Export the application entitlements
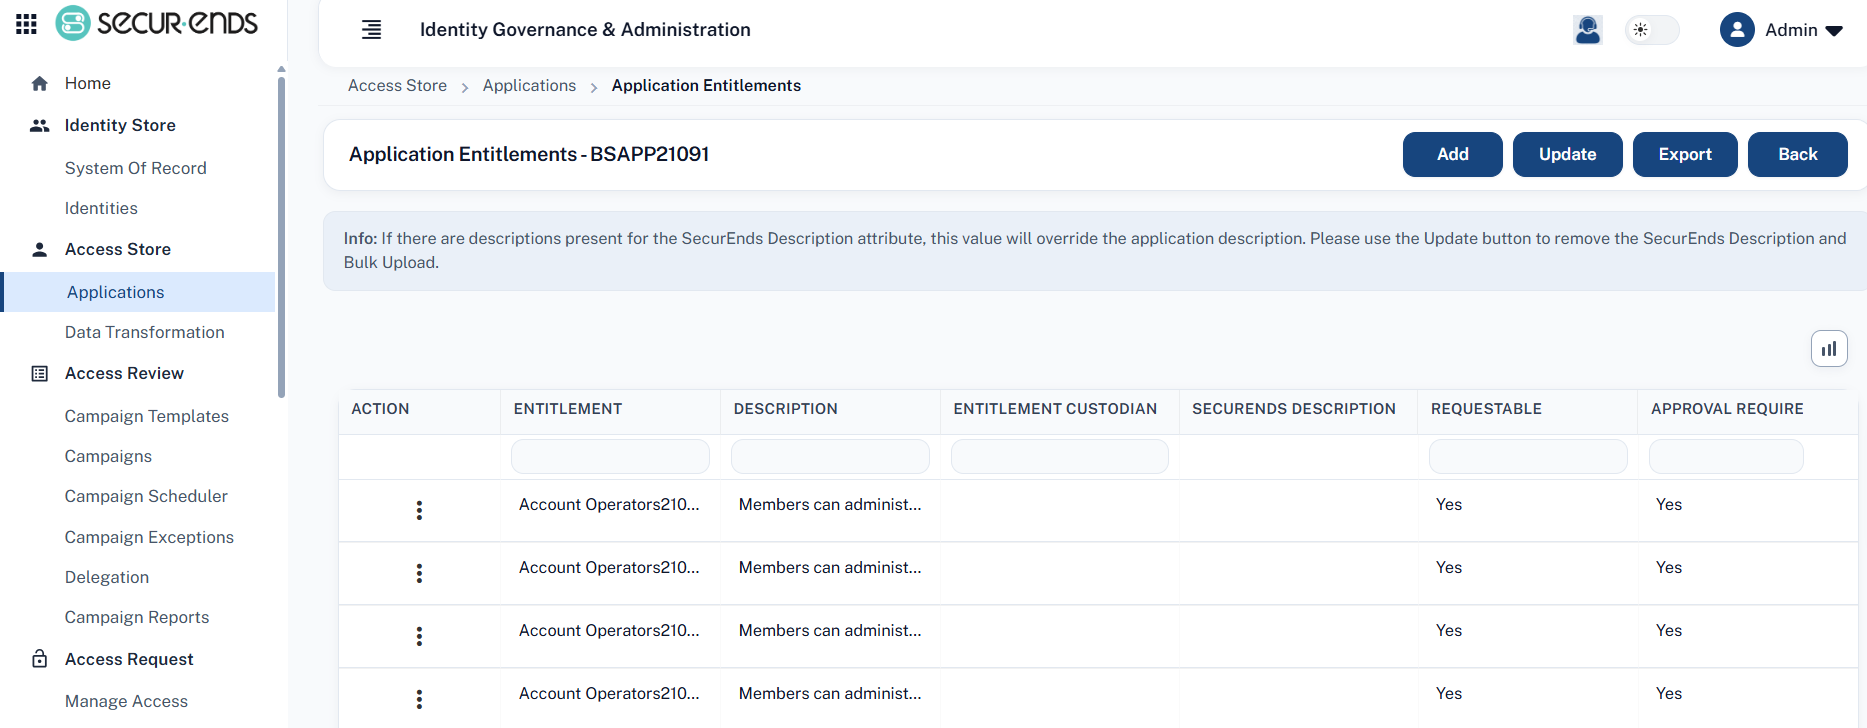Screen dimensions: 1867x728 click(1685, 154)
